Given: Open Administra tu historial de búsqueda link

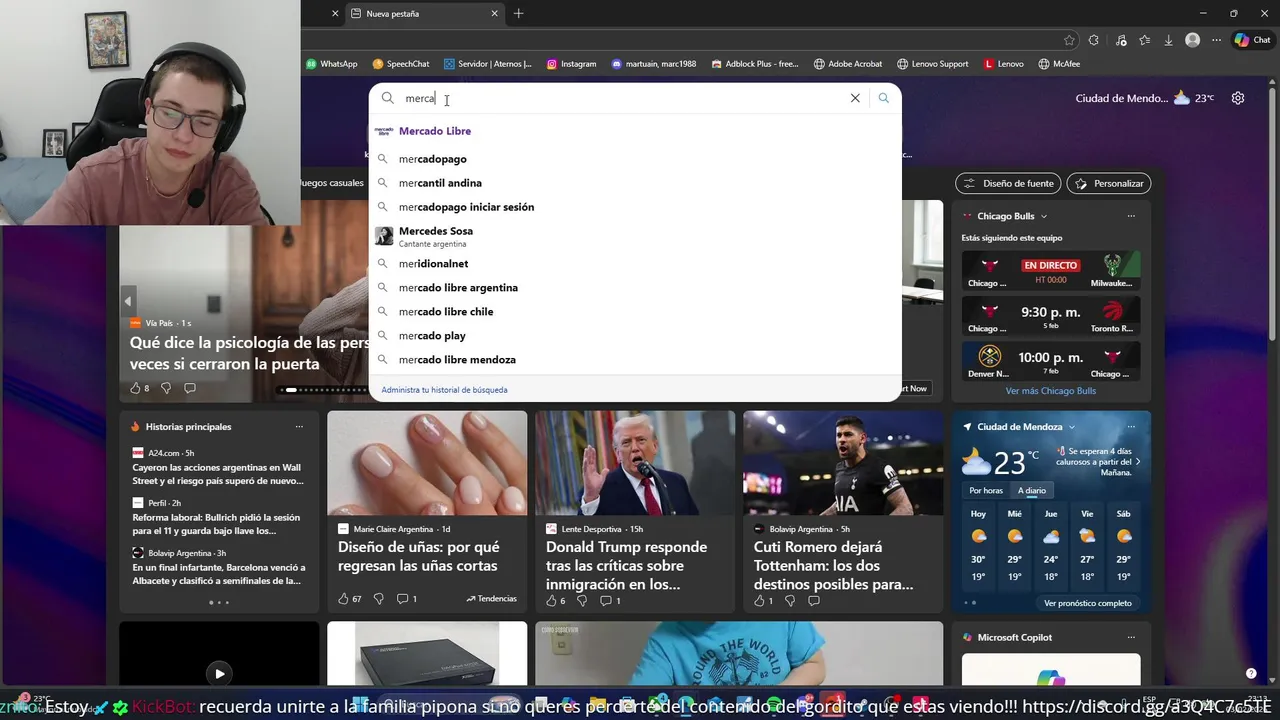Looking at the screenshot, I should click(444, 390).
